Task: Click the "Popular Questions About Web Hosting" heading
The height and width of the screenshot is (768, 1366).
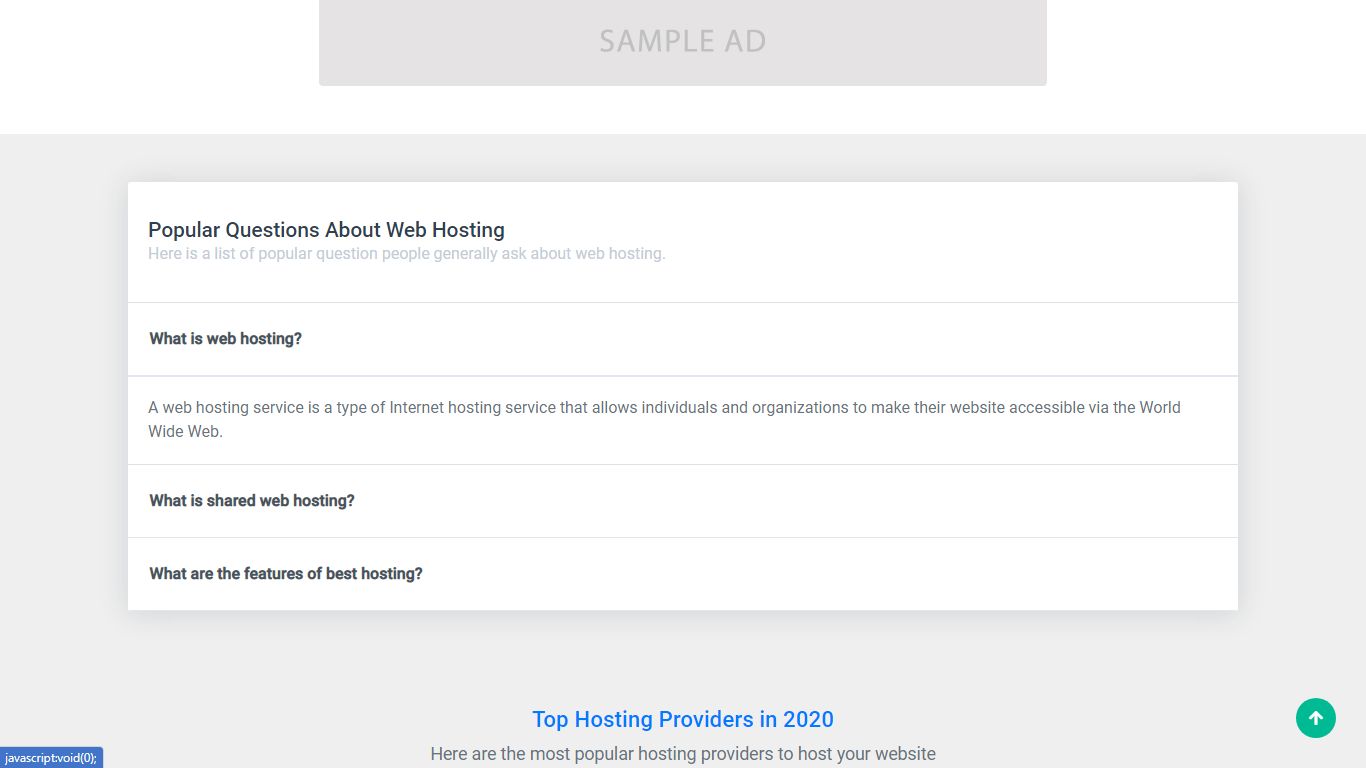Action: 326,230
